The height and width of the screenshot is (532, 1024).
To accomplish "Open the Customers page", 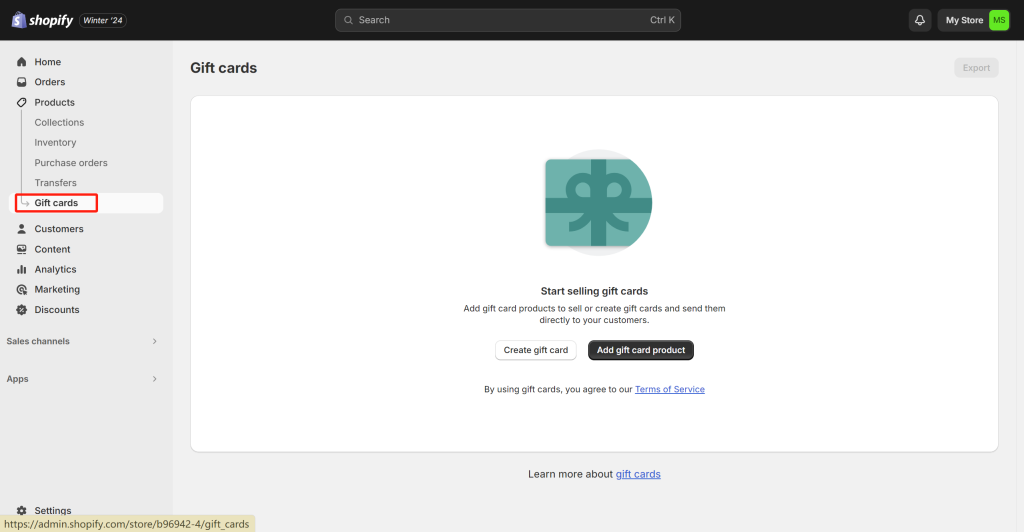I will (59, 229).
